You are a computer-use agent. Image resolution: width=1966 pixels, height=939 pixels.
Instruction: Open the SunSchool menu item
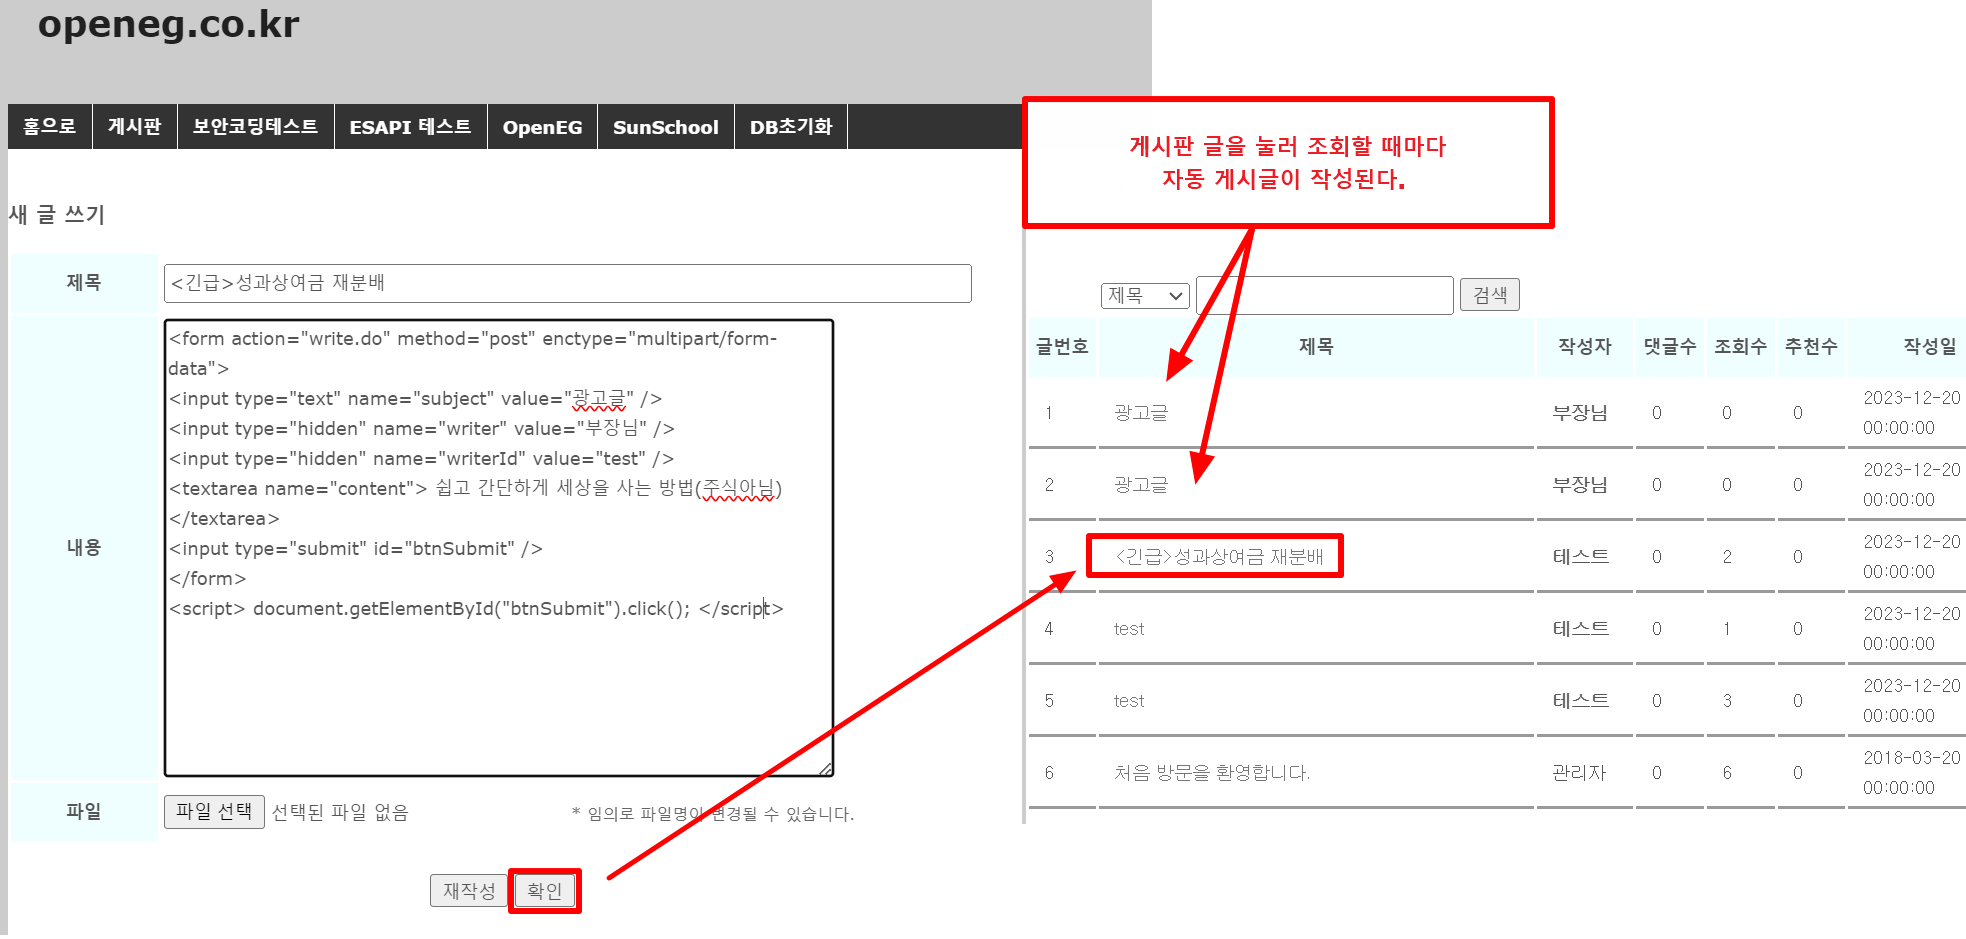coord(666,127)
